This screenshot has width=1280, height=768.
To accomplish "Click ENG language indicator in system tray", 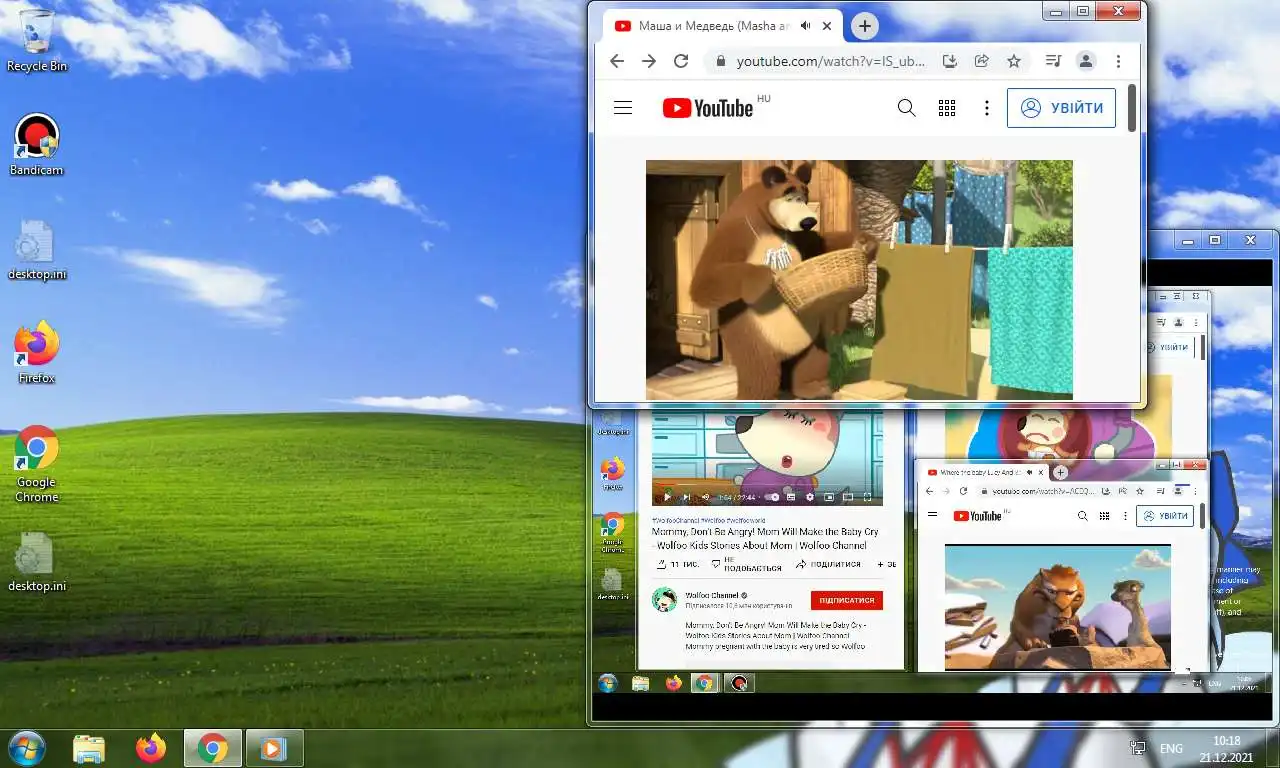I will coord(1171,748).
